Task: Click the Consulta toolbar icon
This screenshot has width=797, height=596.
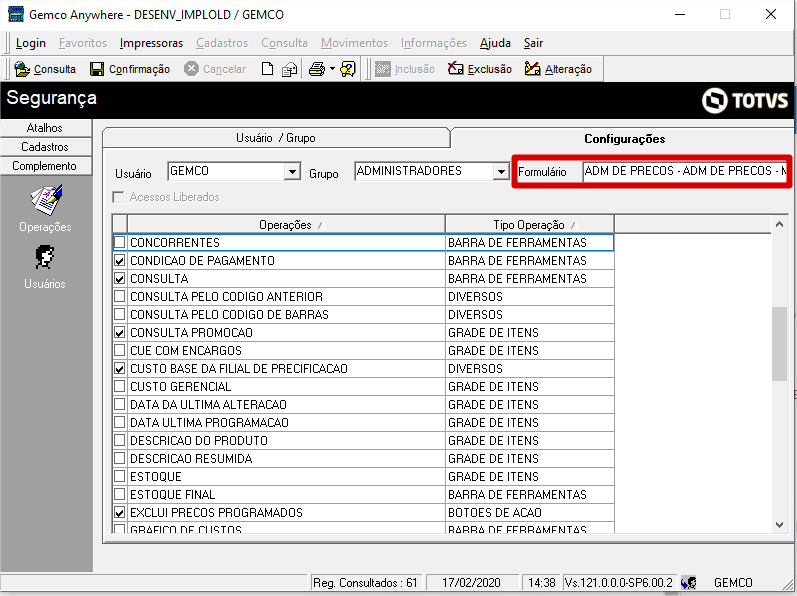Action: pos(22,69)
